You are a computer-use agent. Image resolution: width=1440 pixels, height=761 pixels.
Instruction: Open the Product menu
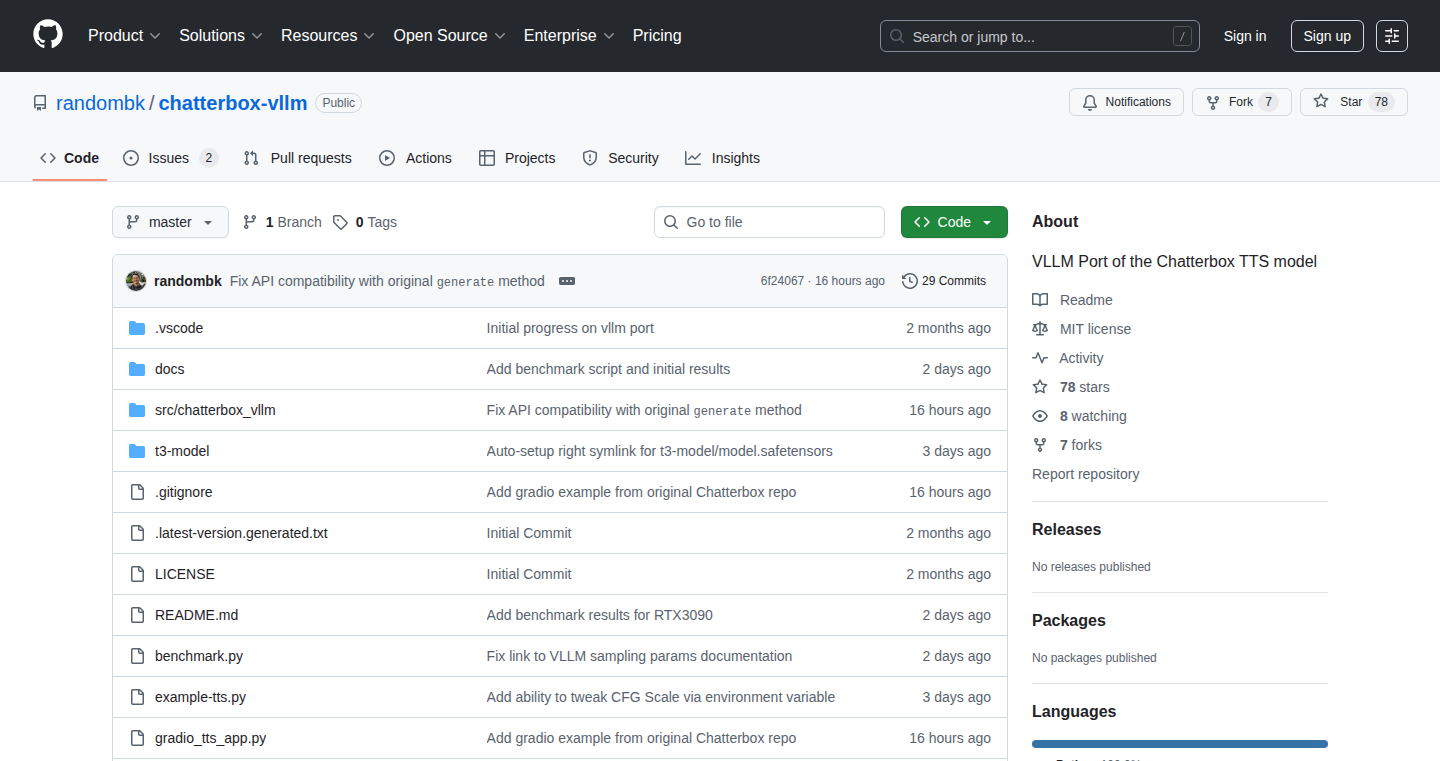coord(124,36)
